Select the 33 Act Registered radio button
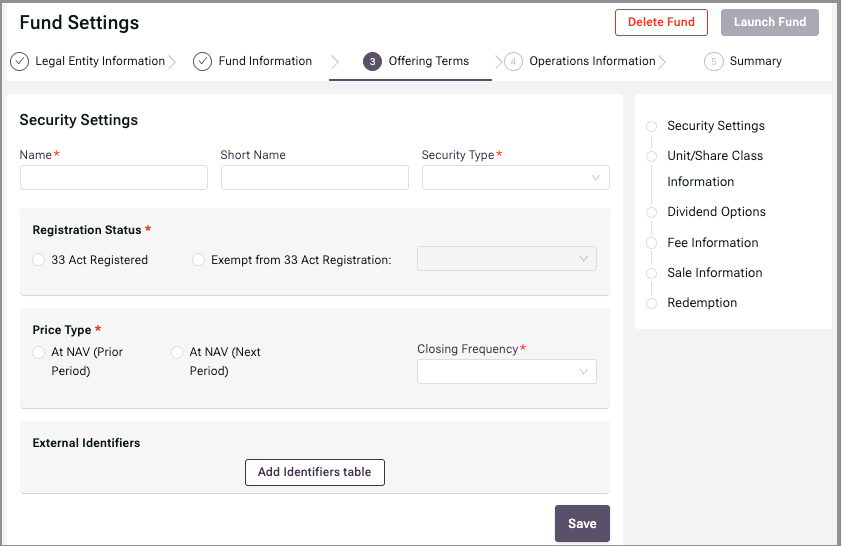The height and width of the screenshot is (546, 842). tap(38, 260)
